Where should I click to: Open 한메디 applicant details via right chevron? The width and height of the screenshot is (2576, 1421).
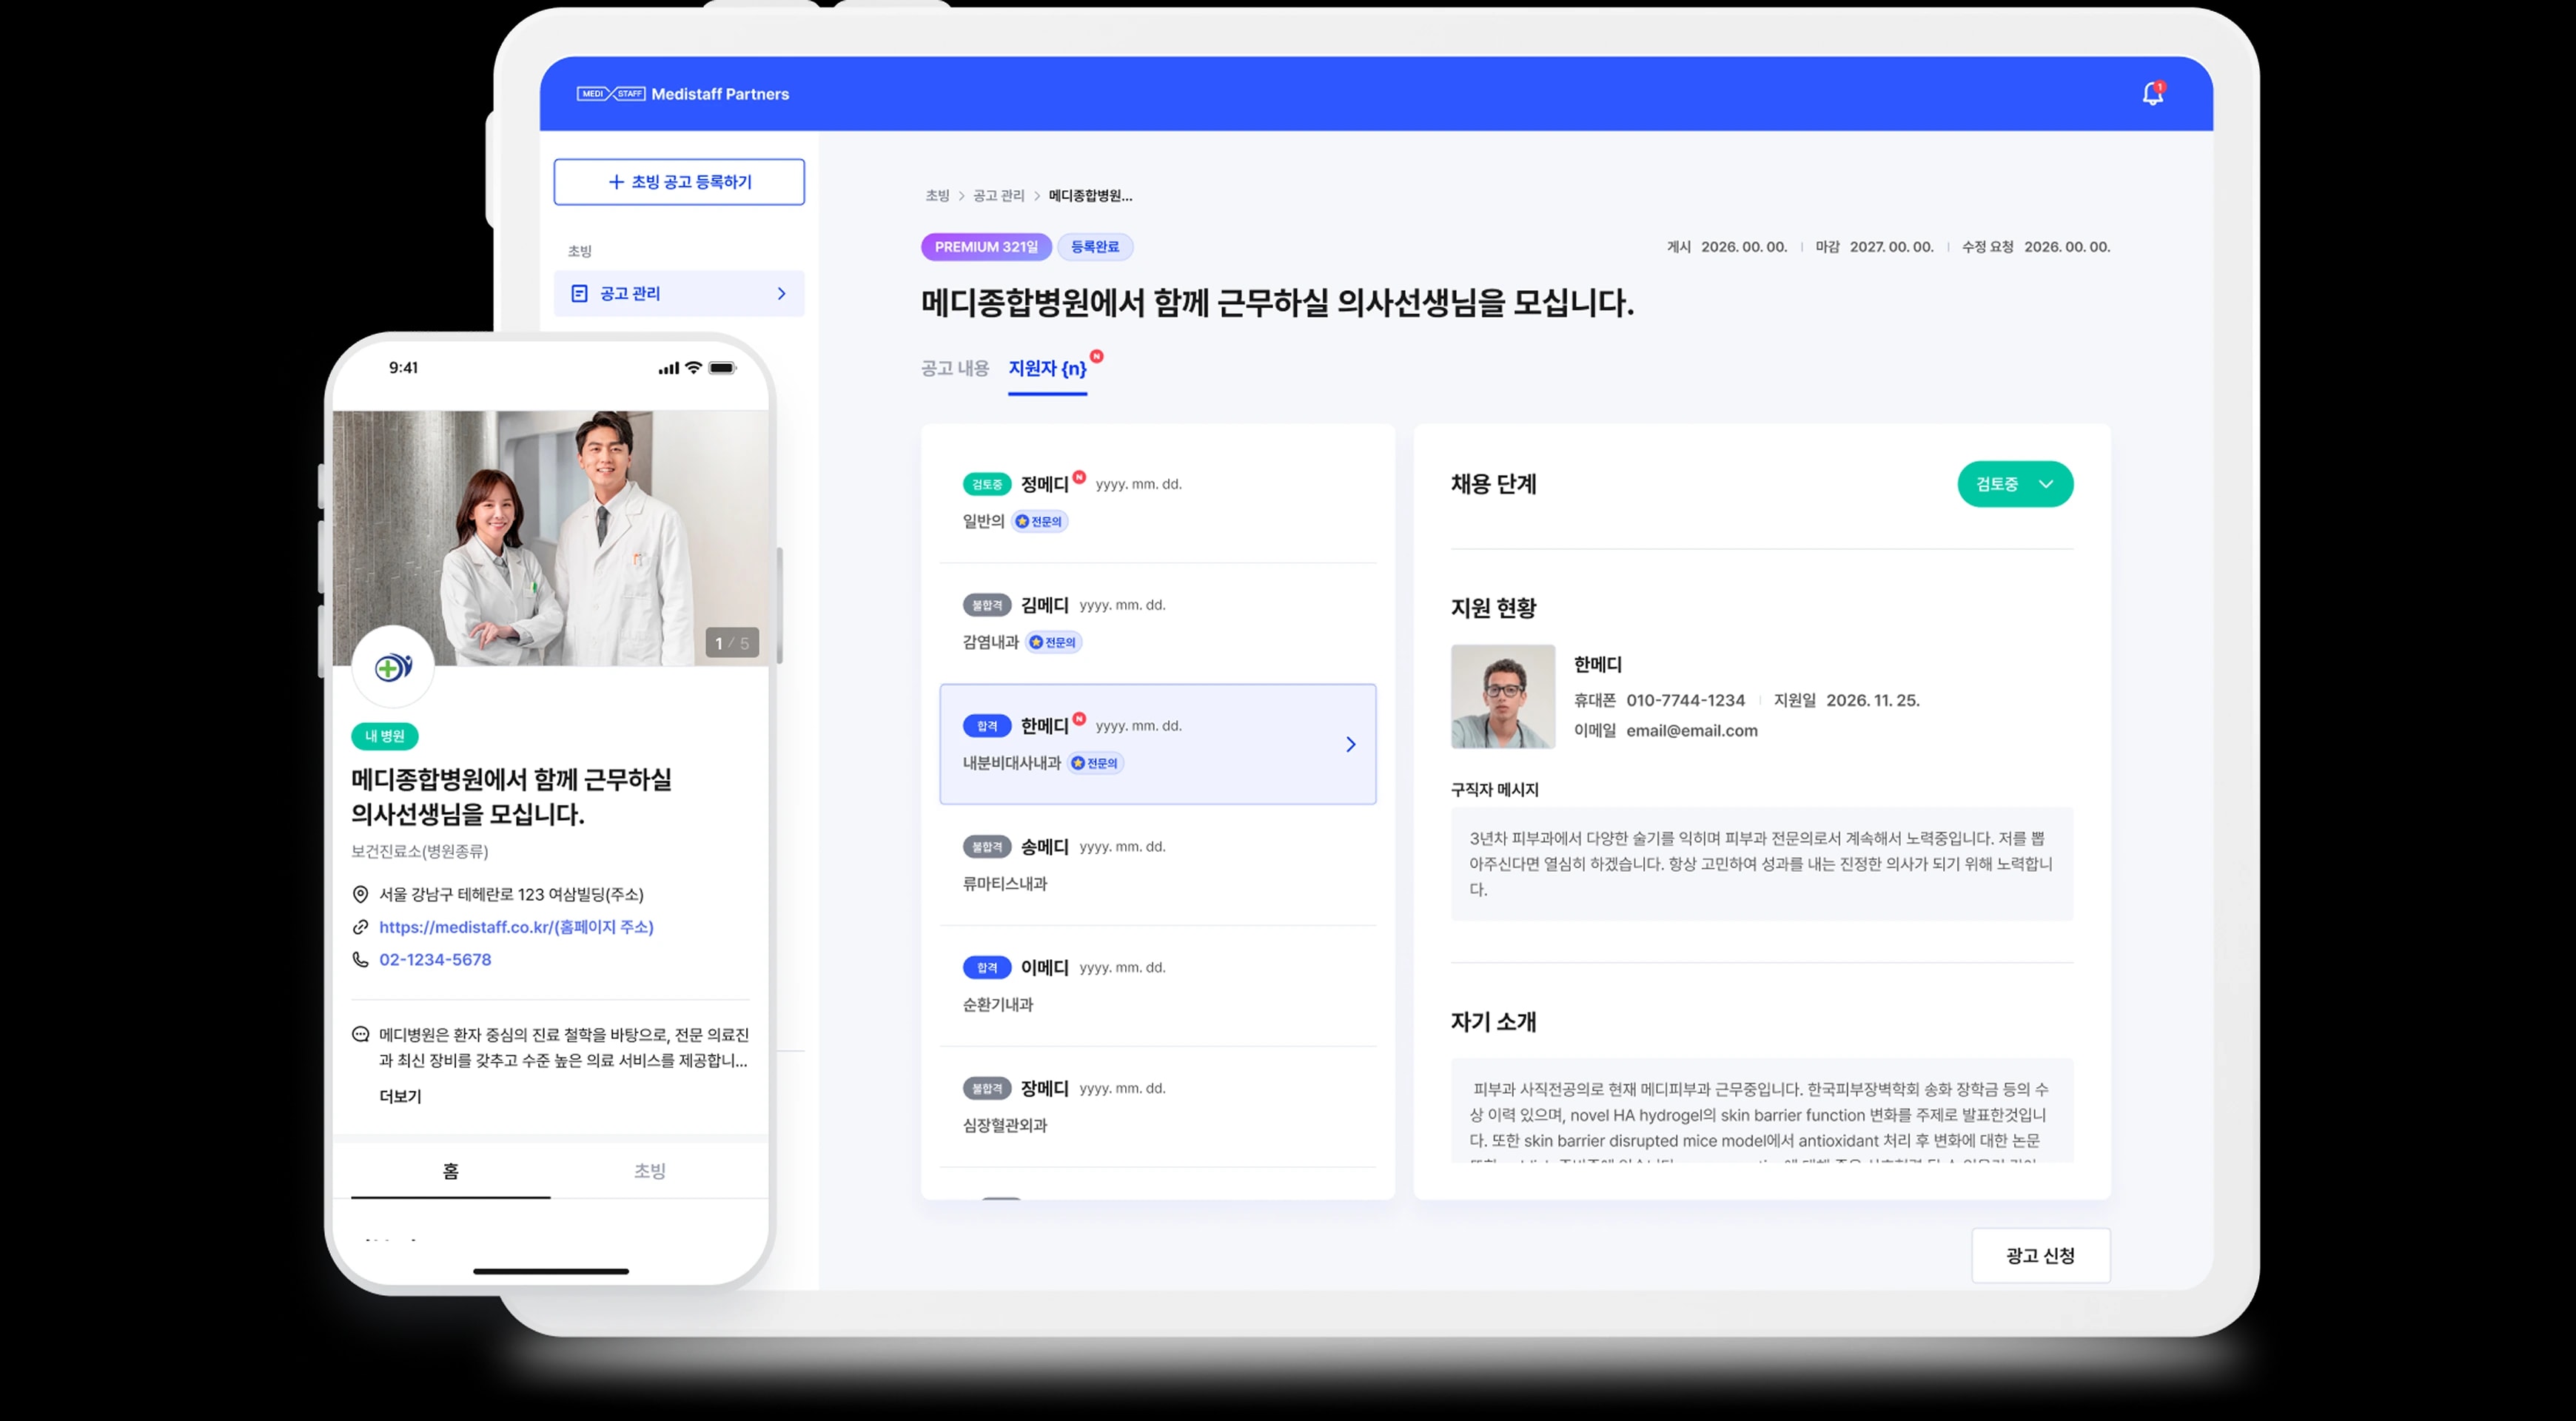1351,744
